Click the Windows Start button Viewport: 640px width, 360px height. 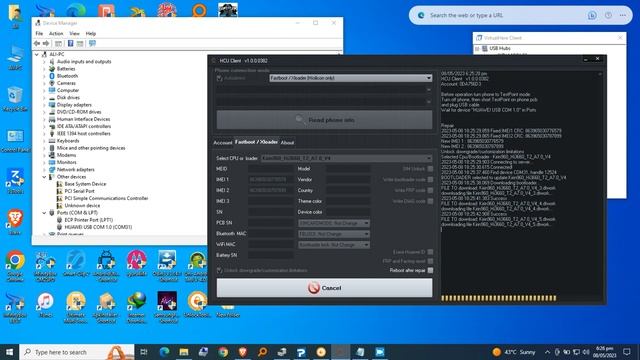(x=9, y=352)
